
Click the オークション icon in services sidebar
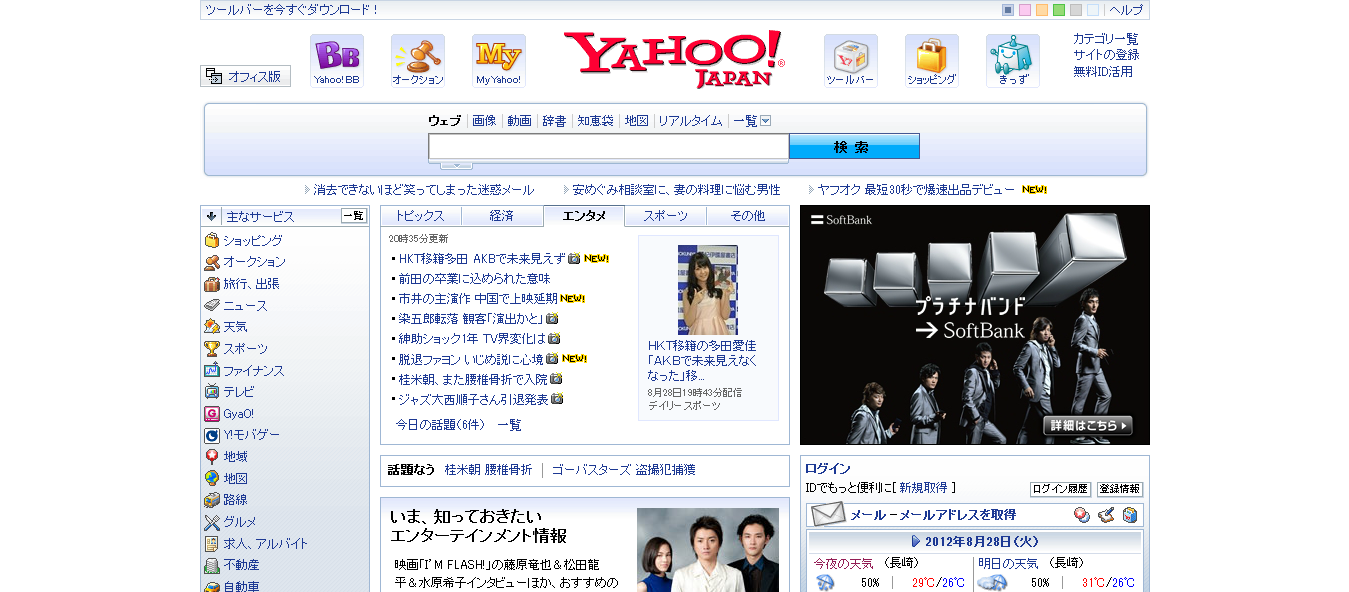click(212, 262)
